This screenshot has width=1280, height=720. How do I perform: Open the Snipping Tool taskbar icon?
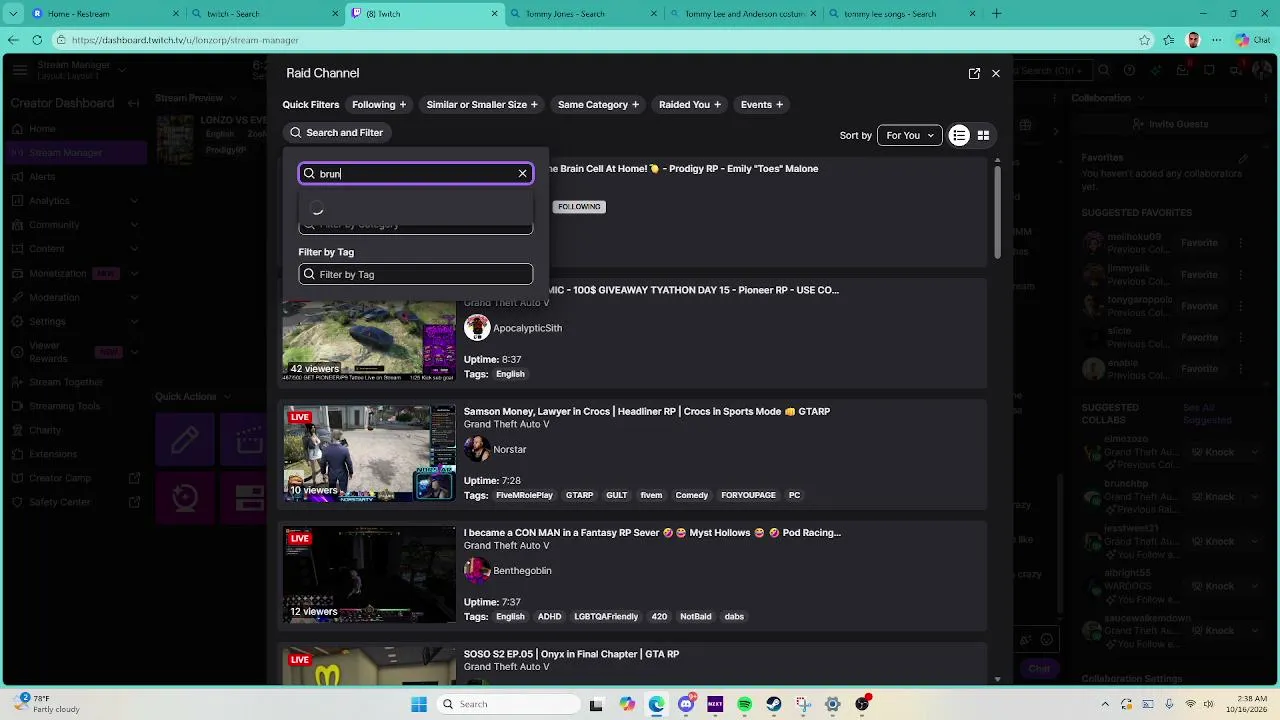803,704
